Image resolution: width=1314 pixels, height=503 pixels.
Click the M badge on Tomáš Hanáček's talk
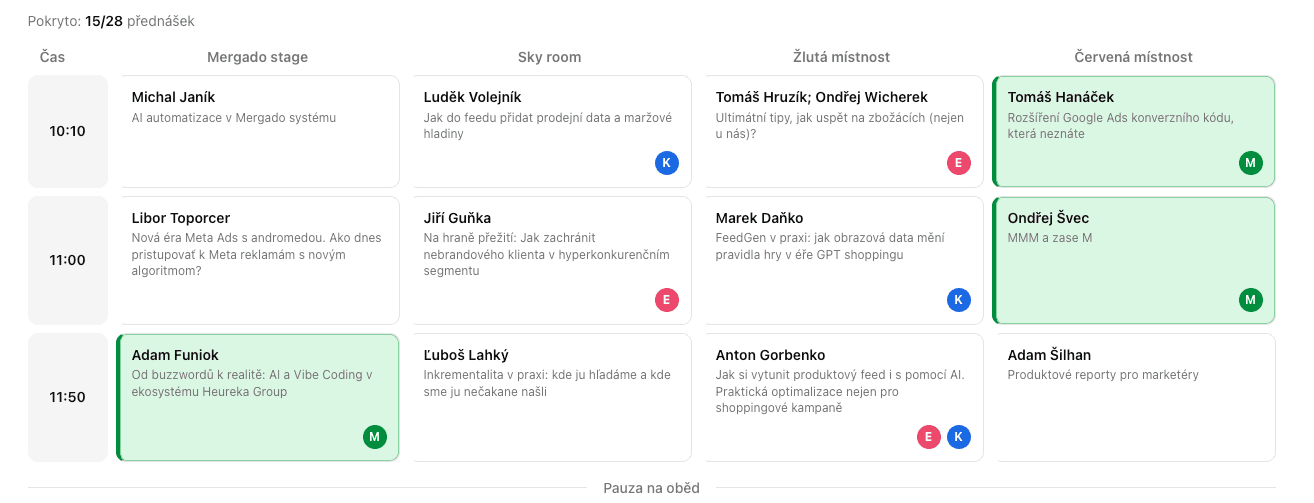click(x=1250, y=163)
